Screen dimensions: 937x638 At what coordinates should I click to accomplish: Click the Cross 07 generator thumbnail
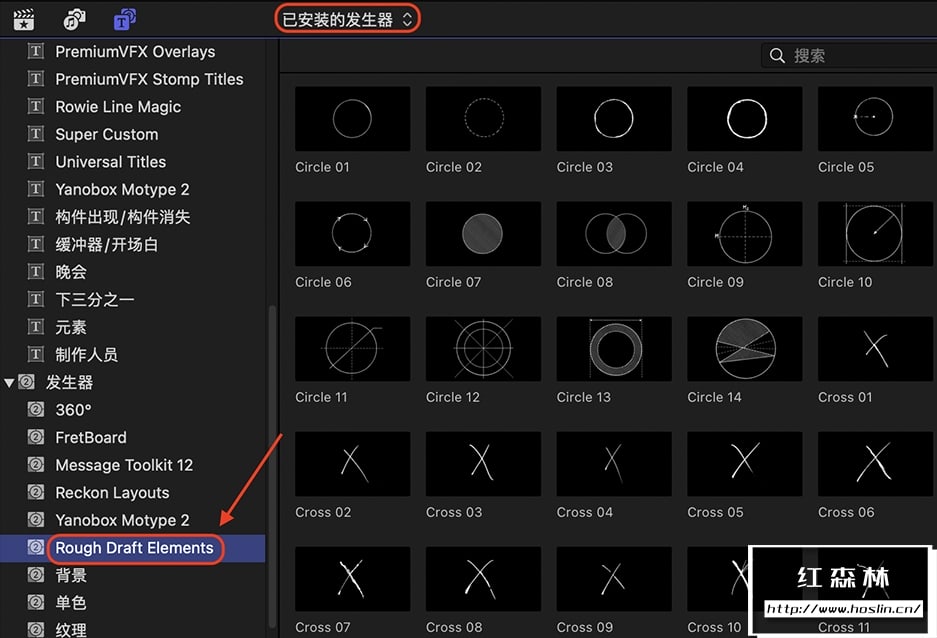click(x=352, y=579)
